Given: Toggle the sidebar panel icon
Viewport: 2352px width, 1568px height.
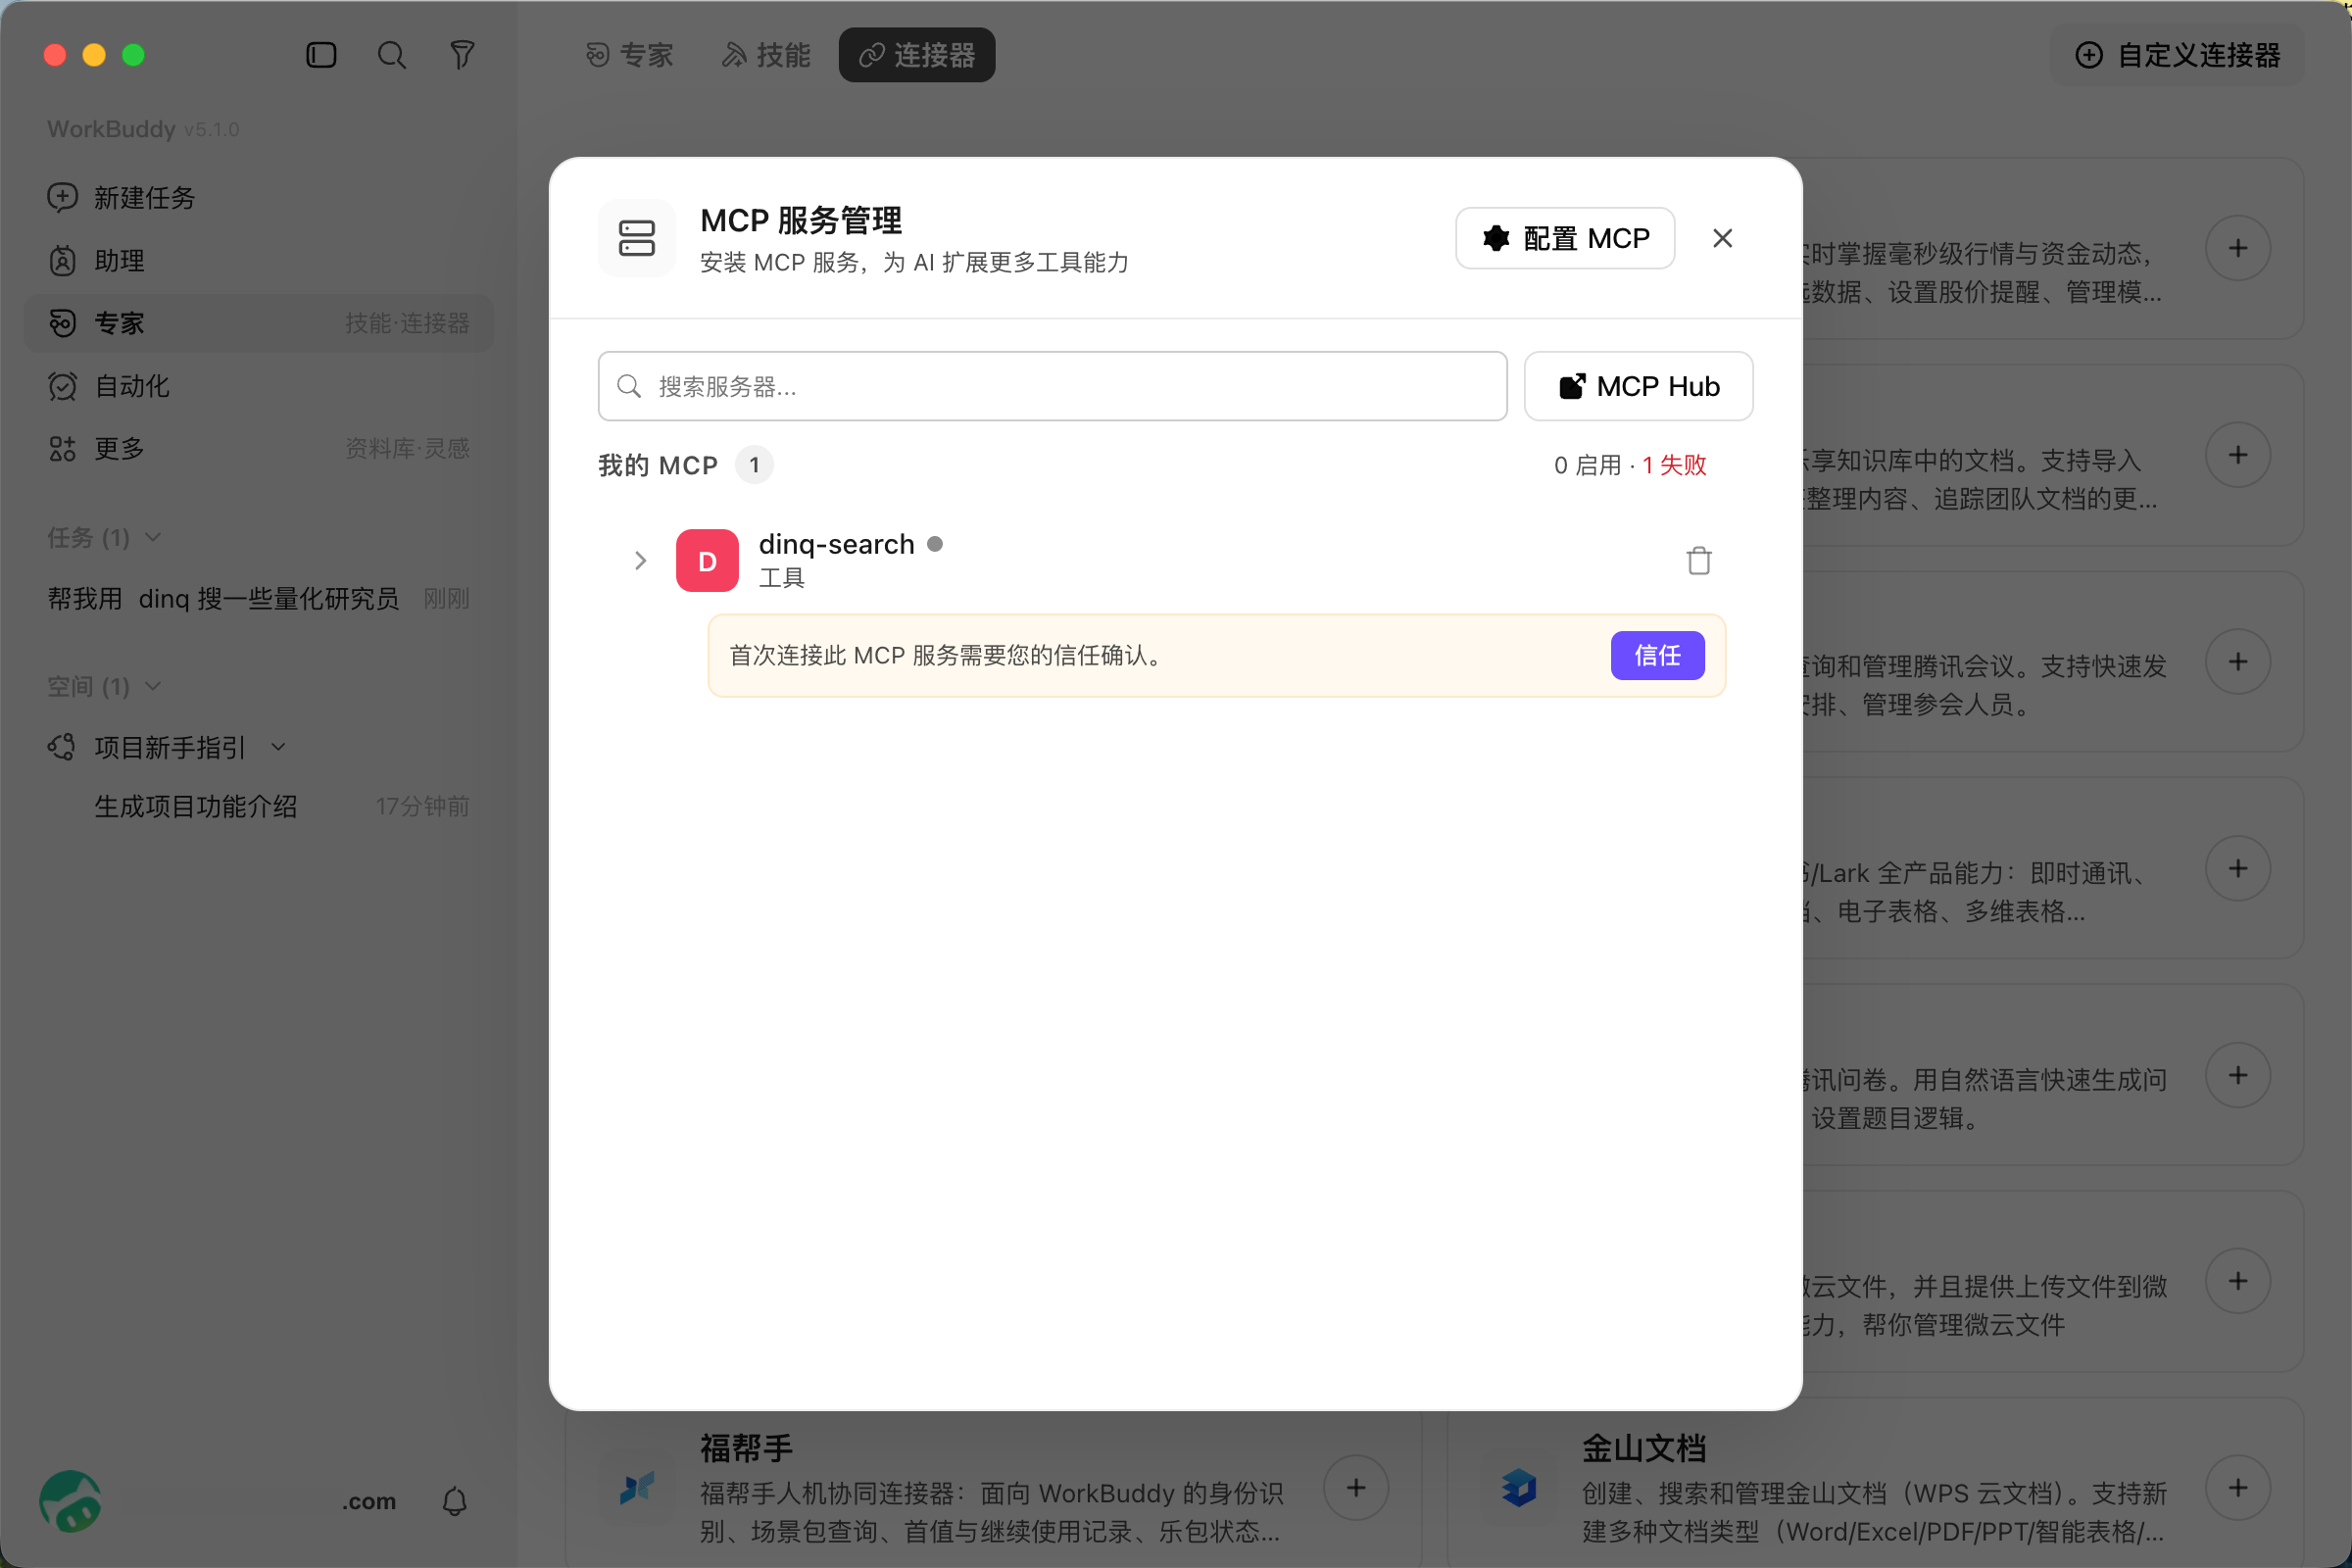Looking at the screenshot, I should (321, 55).
